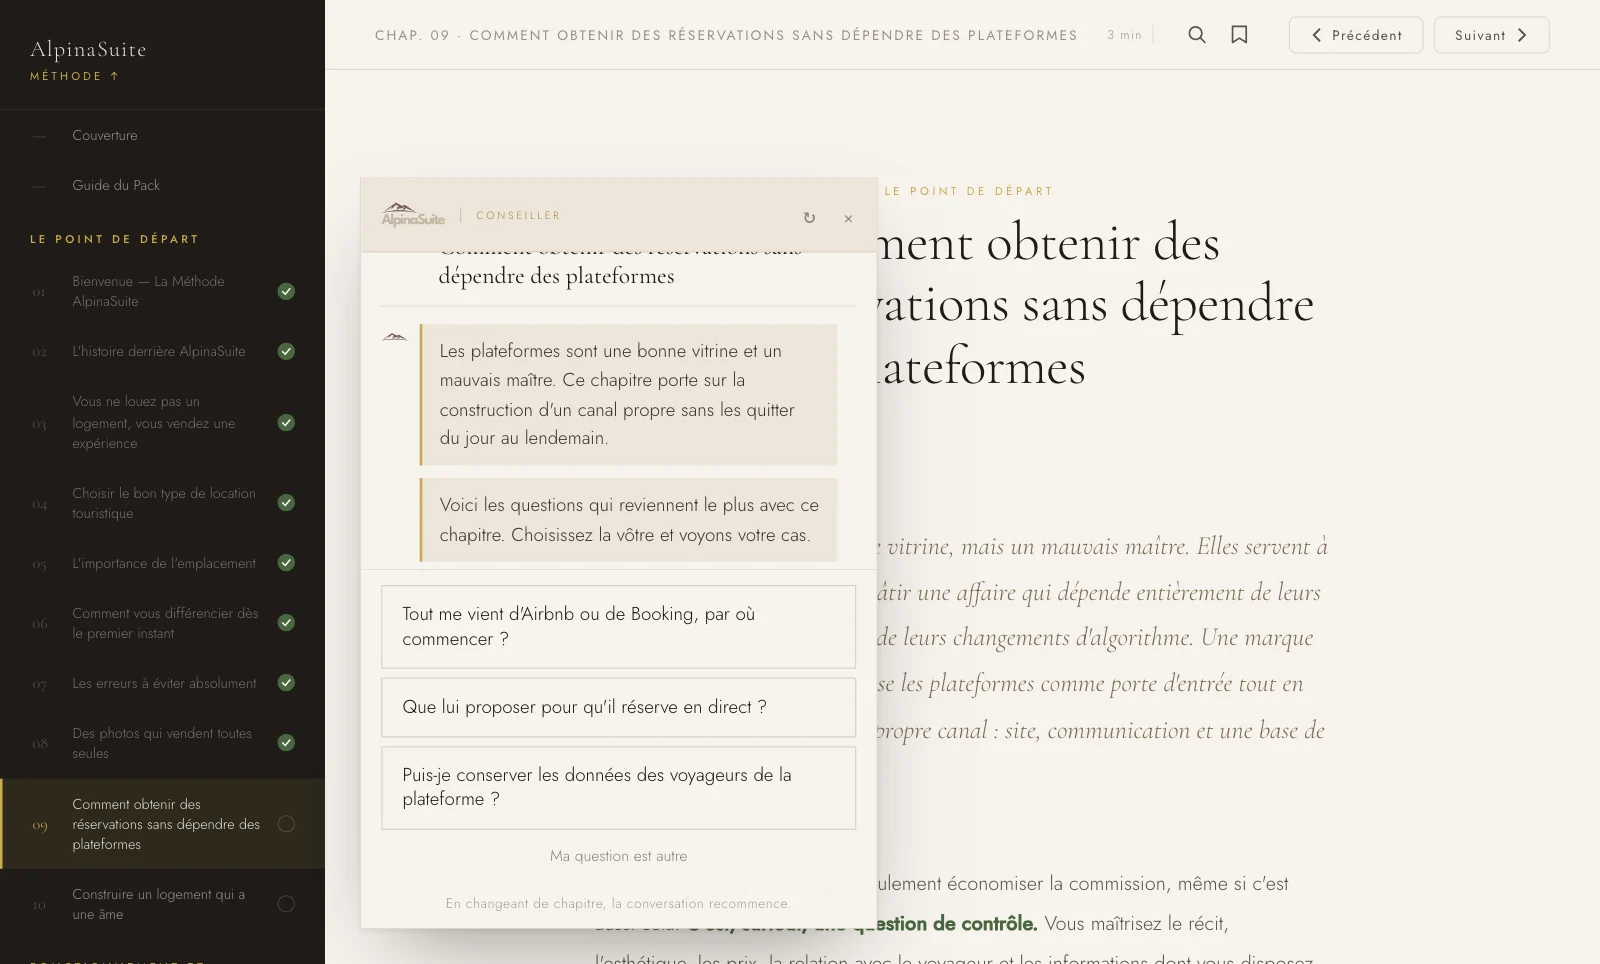The height and width of the screenshot is (964, 1600).
Task: Toggle completion check for Les erreurs à éviter absolument
Action: [x=286, y=682]
